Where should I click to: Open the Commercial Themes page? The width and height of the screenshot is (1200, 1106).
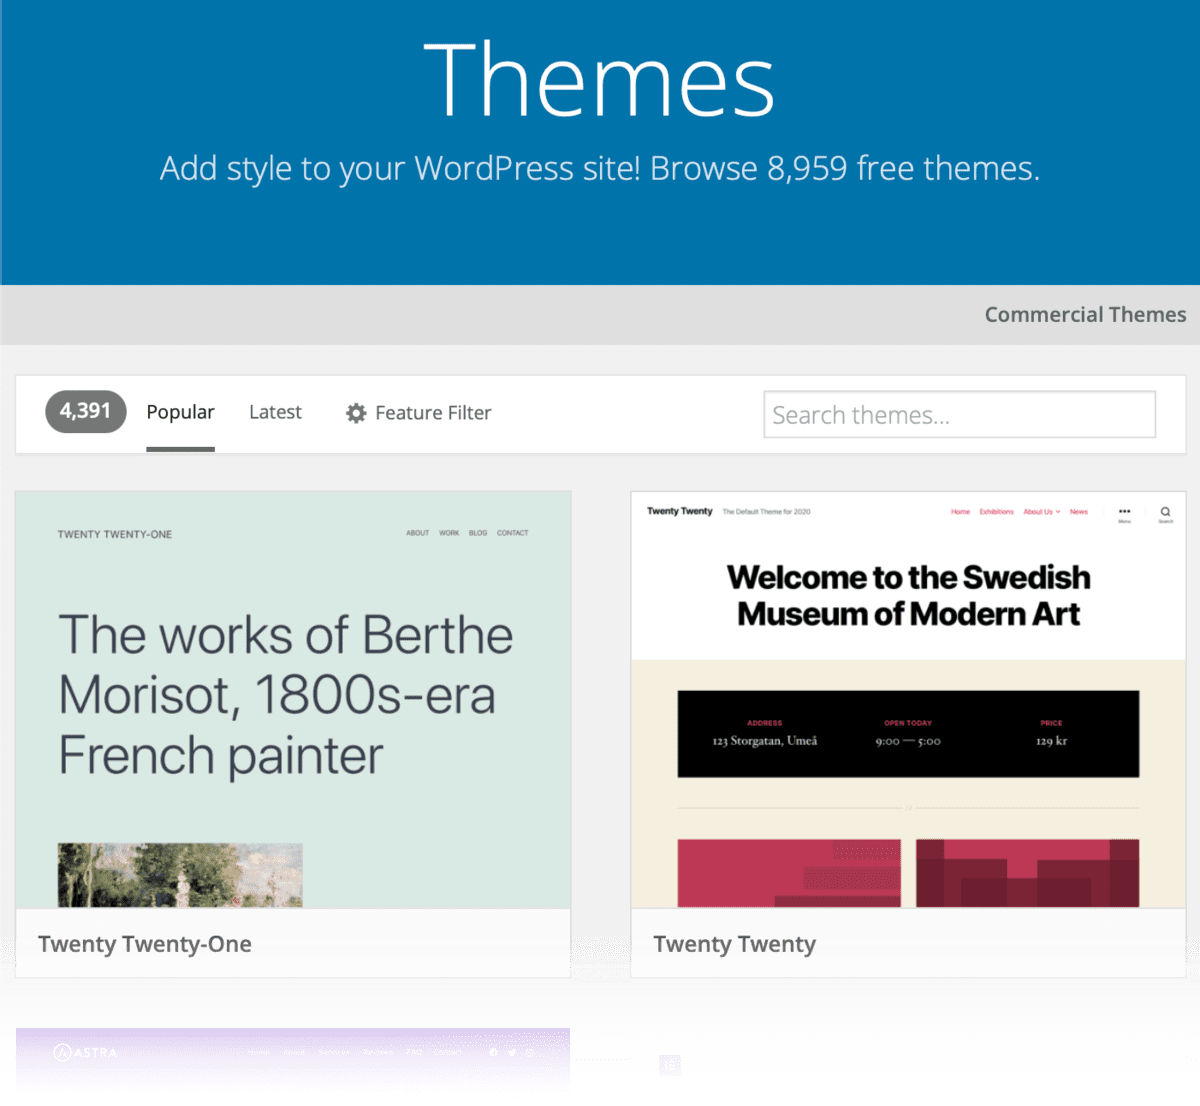pyautogui.click(x=1085, y=314)
